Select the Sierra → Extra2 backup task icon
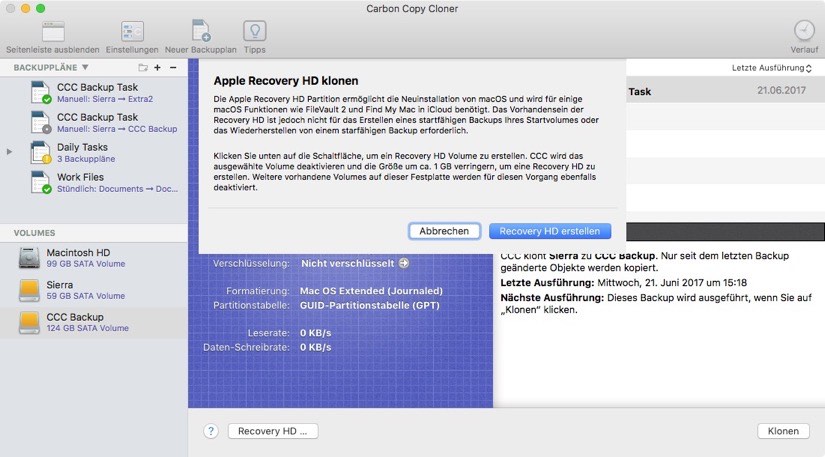 41,92
